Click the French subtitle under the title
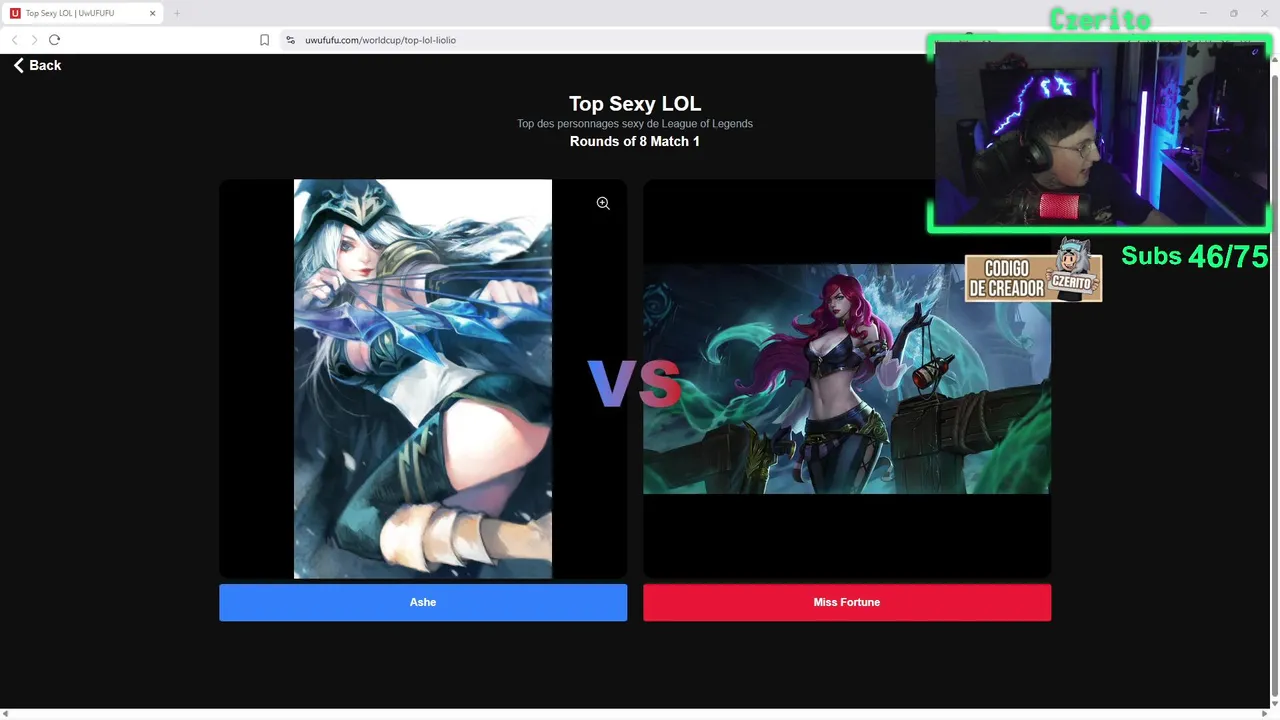 [x=635, y=124]
